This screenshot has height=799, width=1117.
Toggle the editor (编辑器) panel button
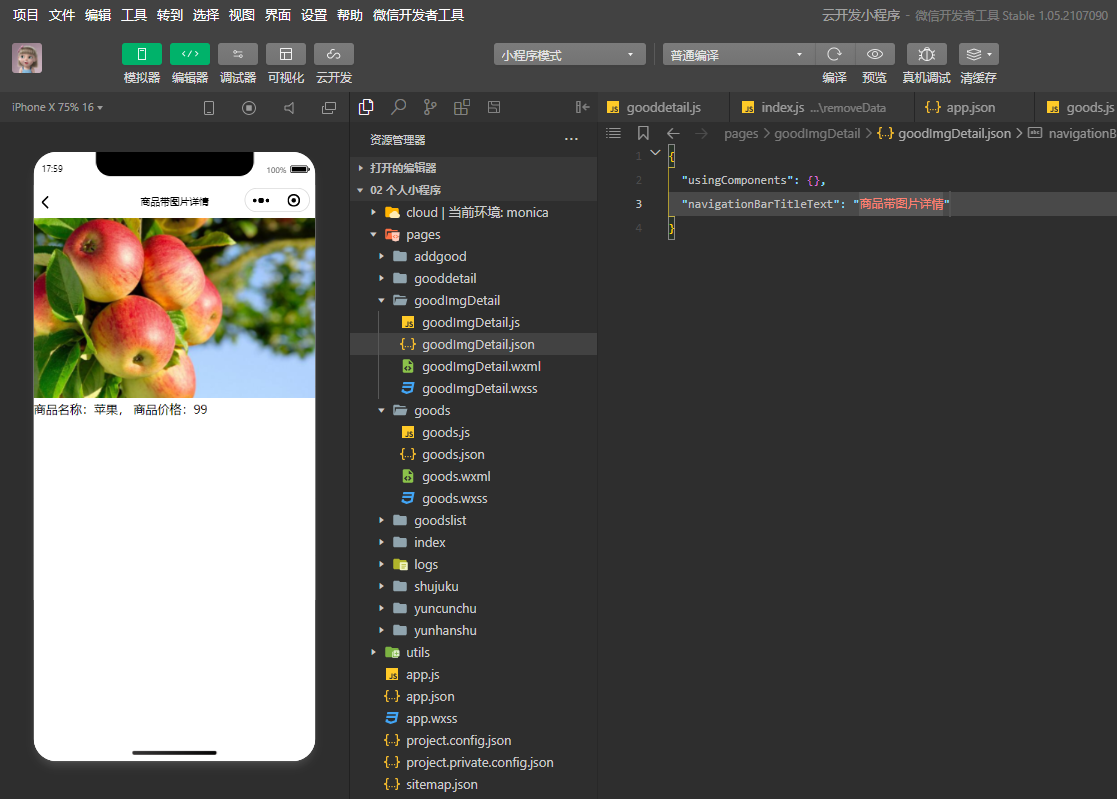(189, 54)
